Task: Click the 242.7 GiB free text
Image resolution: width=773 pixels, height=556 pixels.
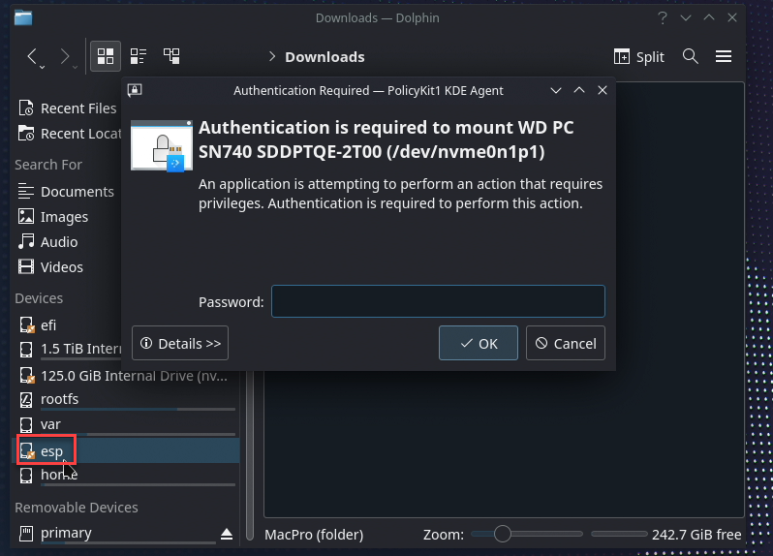Action: pos(696,534)
